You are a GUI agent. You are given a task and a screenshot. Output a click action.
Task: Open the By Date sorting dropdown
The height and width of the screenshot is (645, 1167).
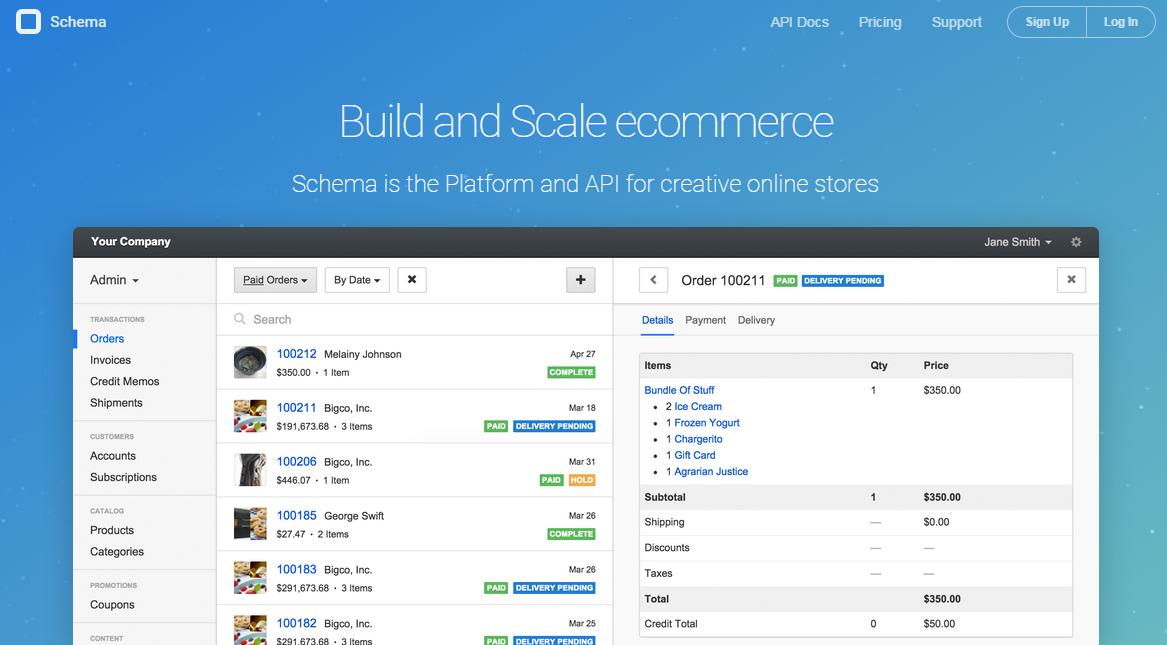356,280
